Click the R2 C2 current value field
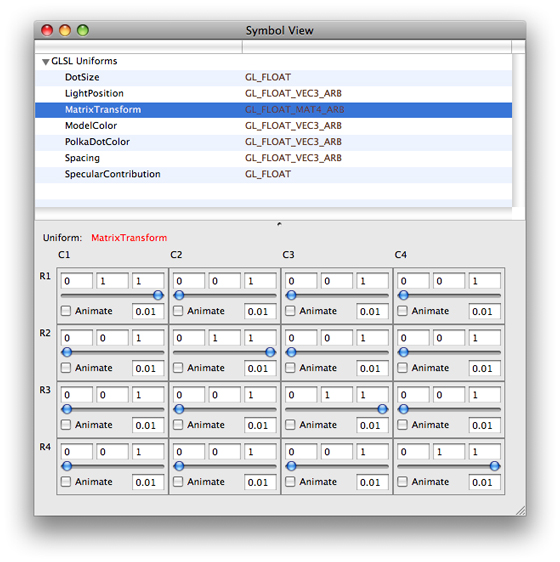 pos(224,338)
